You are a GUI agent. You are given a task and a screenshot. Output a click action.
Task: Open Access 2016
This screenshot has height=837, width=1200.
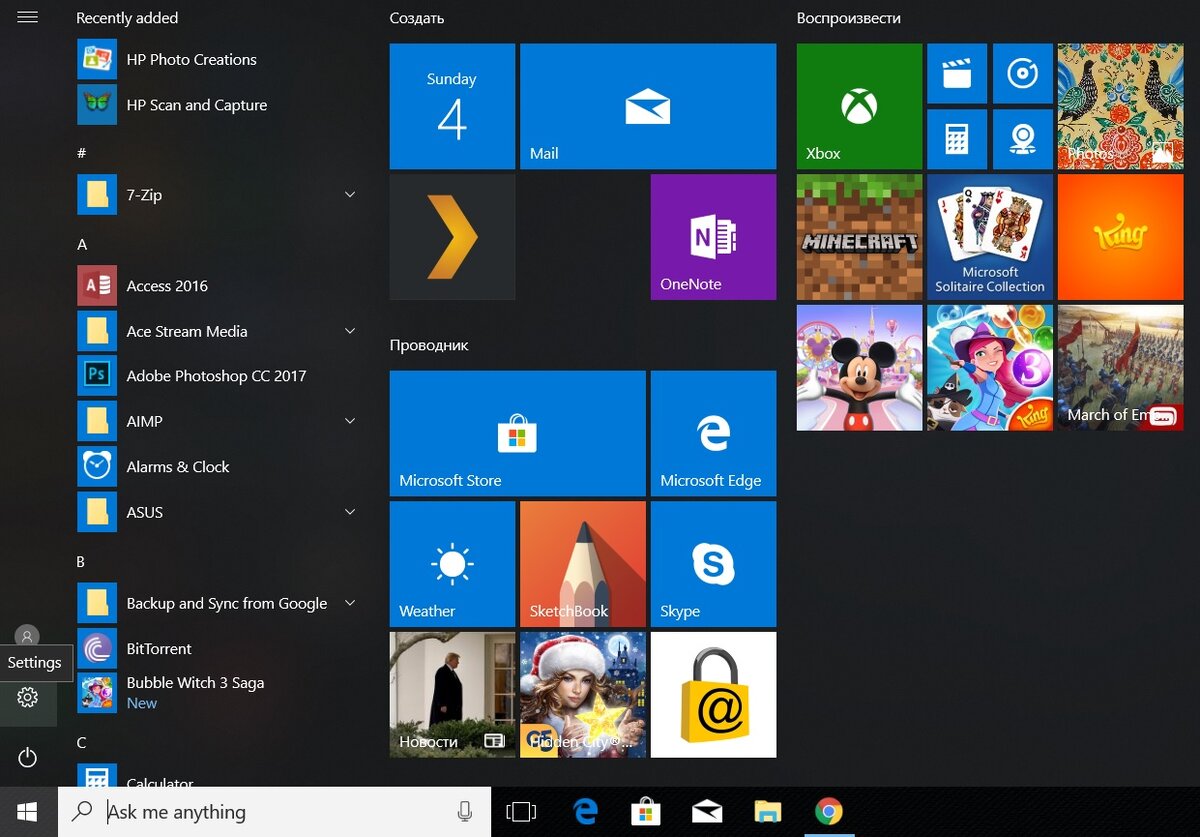(218, 285)
